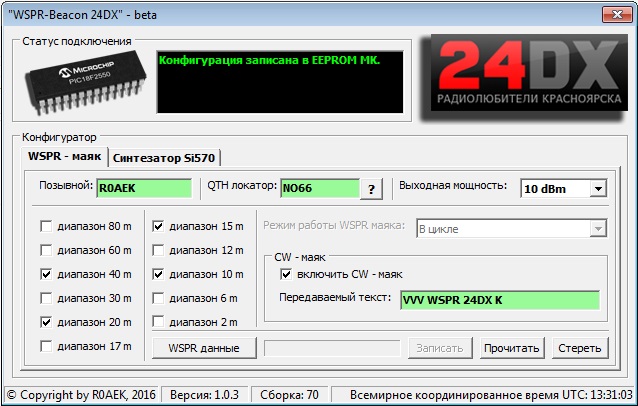Click the Стереть button
638x406 pixels.
tap(580, 348)
